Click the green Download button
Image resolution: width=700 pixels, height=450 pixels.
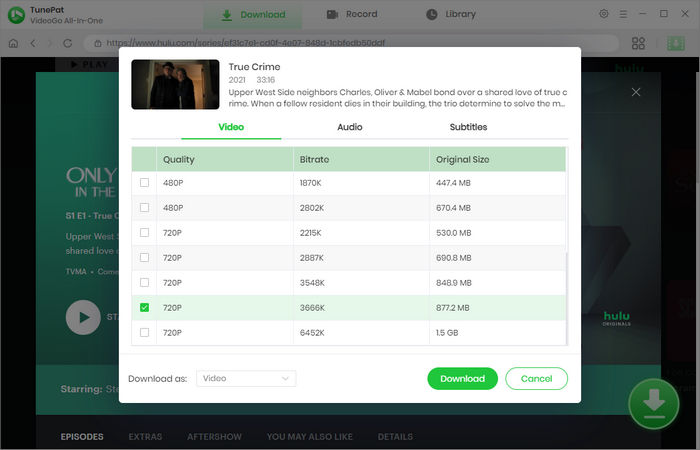tap(462, 379)
